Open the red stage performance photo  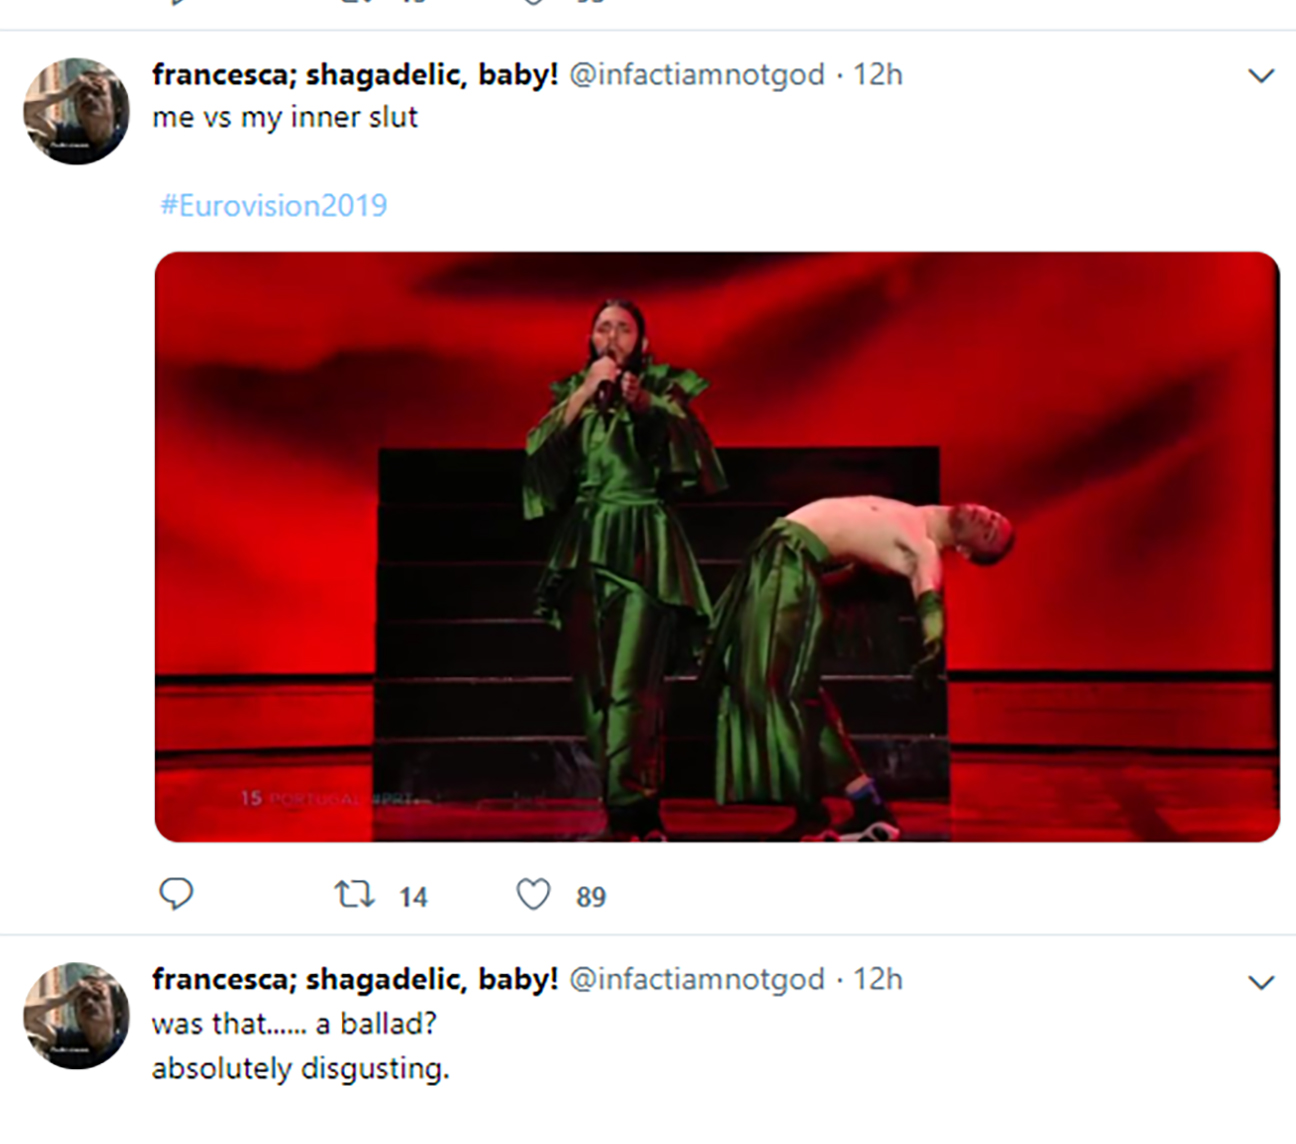click(x=717, y=547)
